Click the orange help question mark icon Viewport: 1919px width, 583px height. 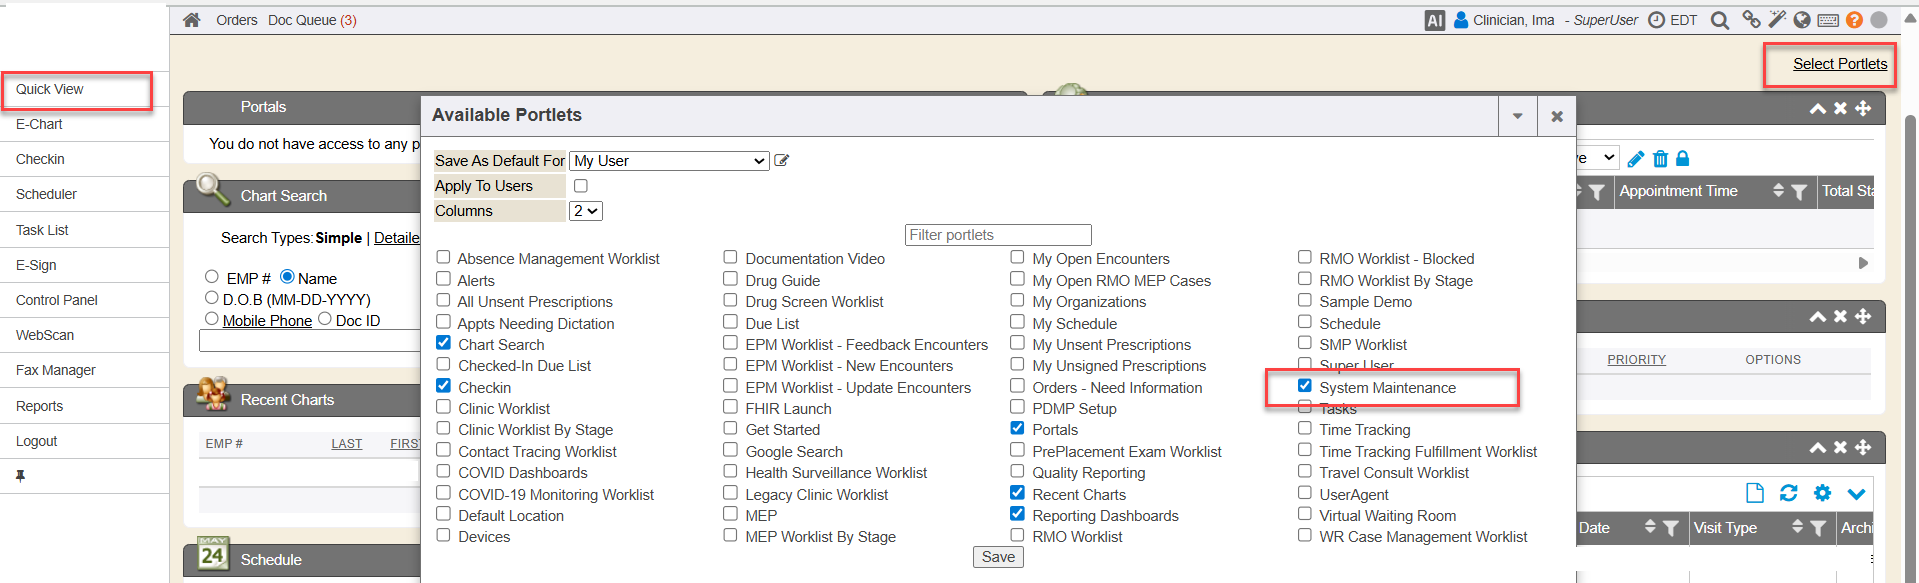pyautogui.click(x=1854, y=20)
